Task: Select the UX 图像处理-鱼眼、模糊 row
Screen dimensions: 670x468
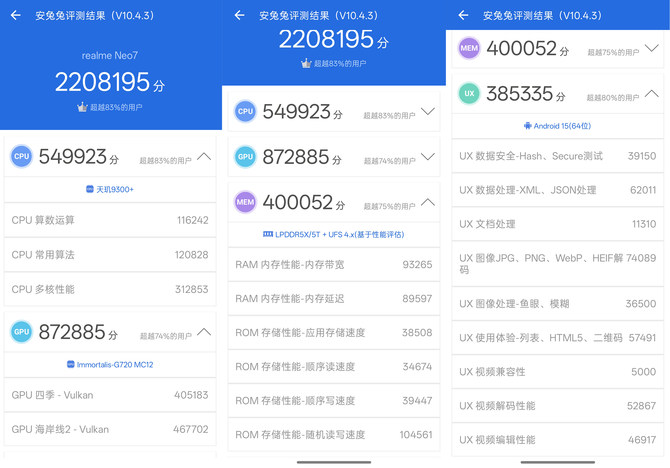Action: tap(558, 304)
